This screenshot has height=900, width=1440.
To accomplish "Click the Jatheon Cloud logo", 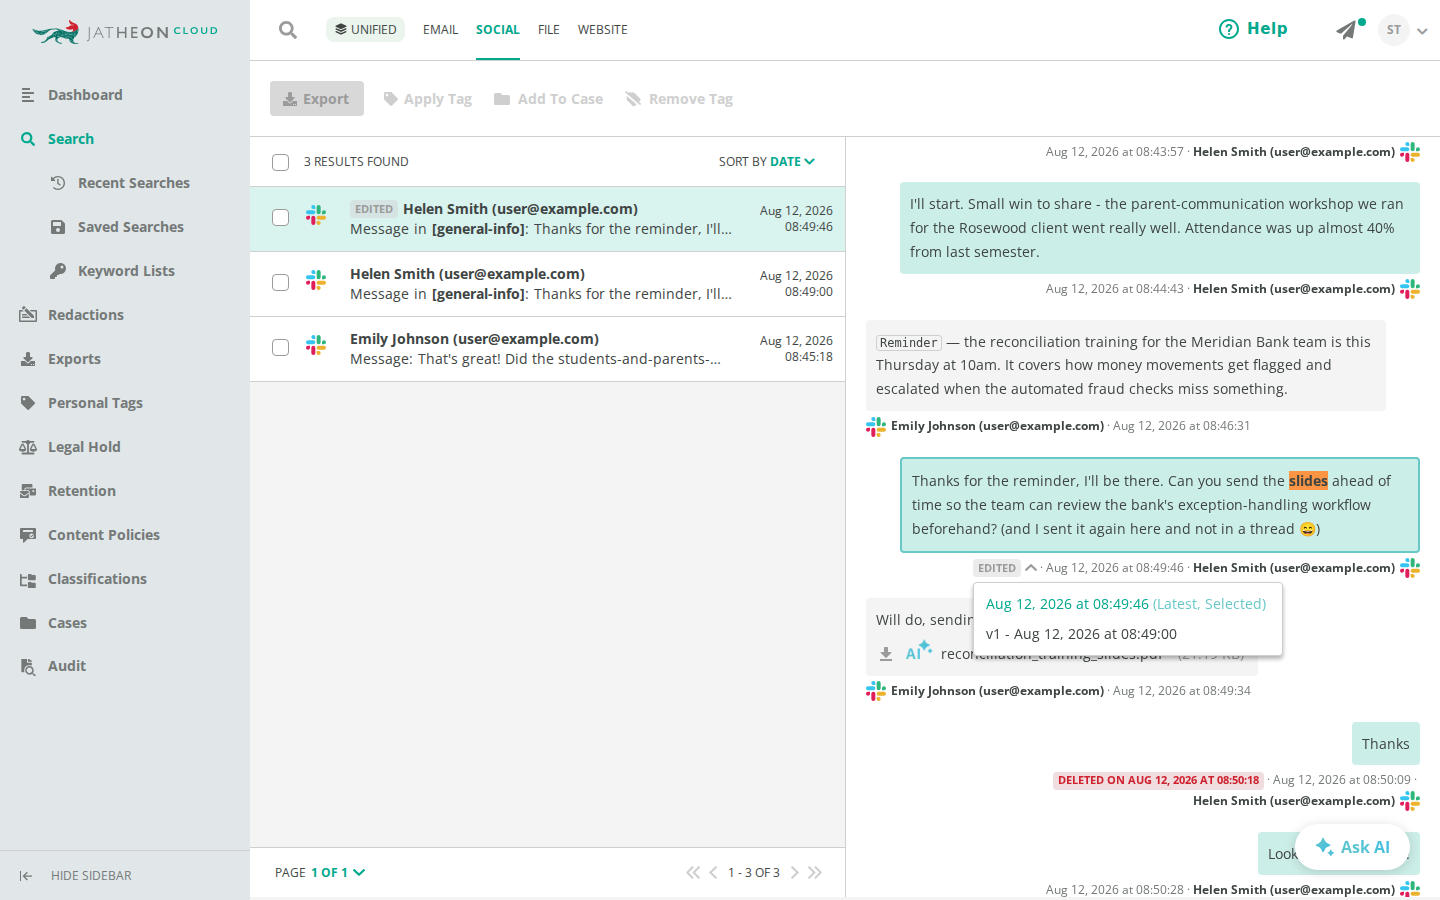I will point(125,32).
